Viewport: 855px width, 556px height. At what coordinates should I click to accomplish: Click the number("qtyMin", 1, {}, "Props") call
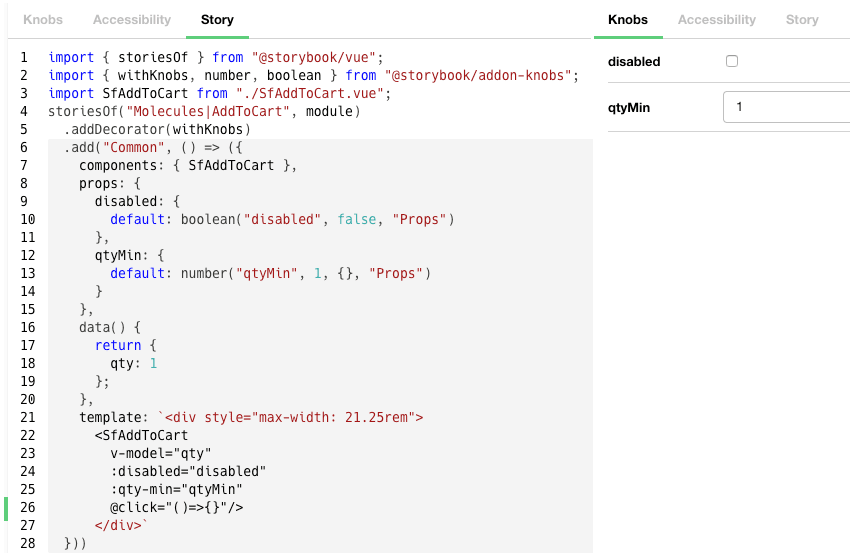[x=306, y=273]
